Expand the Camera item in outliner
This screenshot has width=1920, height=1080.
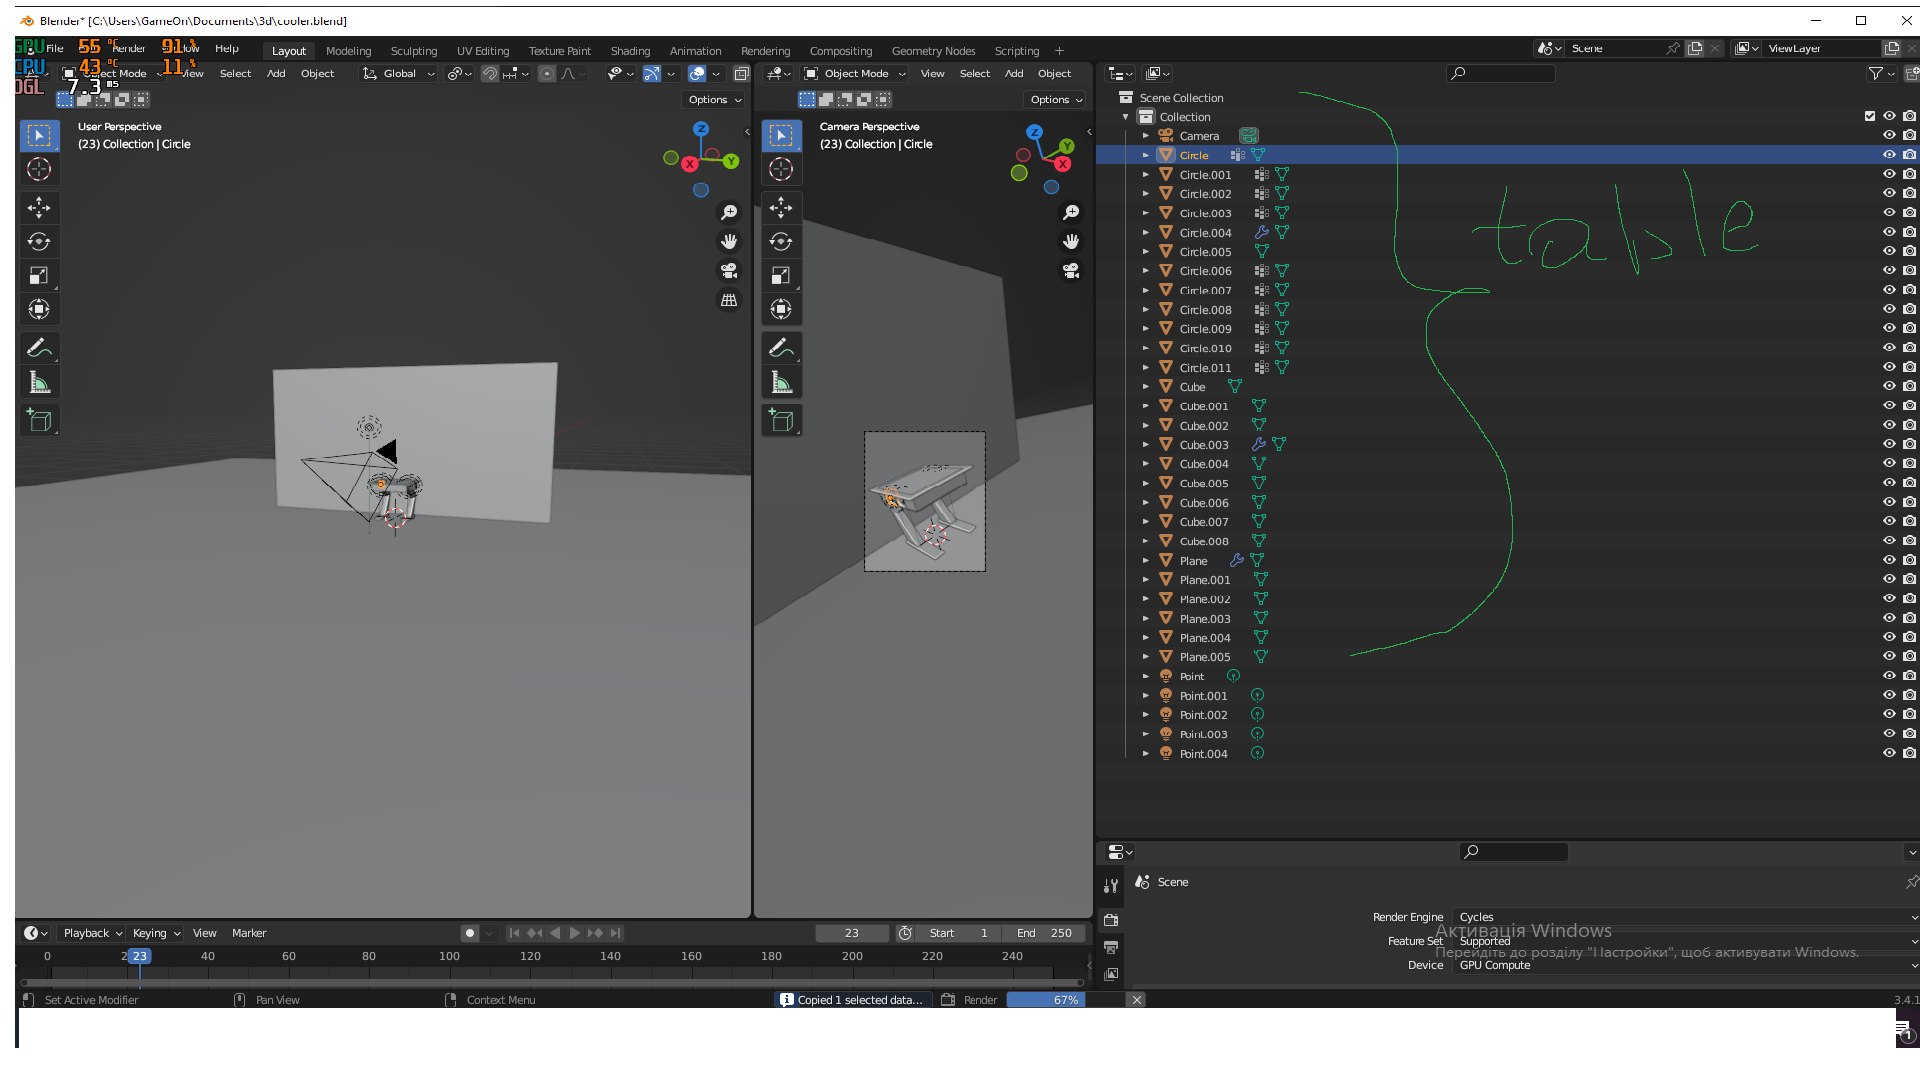pyautogui.click(x=1146, y=135)
